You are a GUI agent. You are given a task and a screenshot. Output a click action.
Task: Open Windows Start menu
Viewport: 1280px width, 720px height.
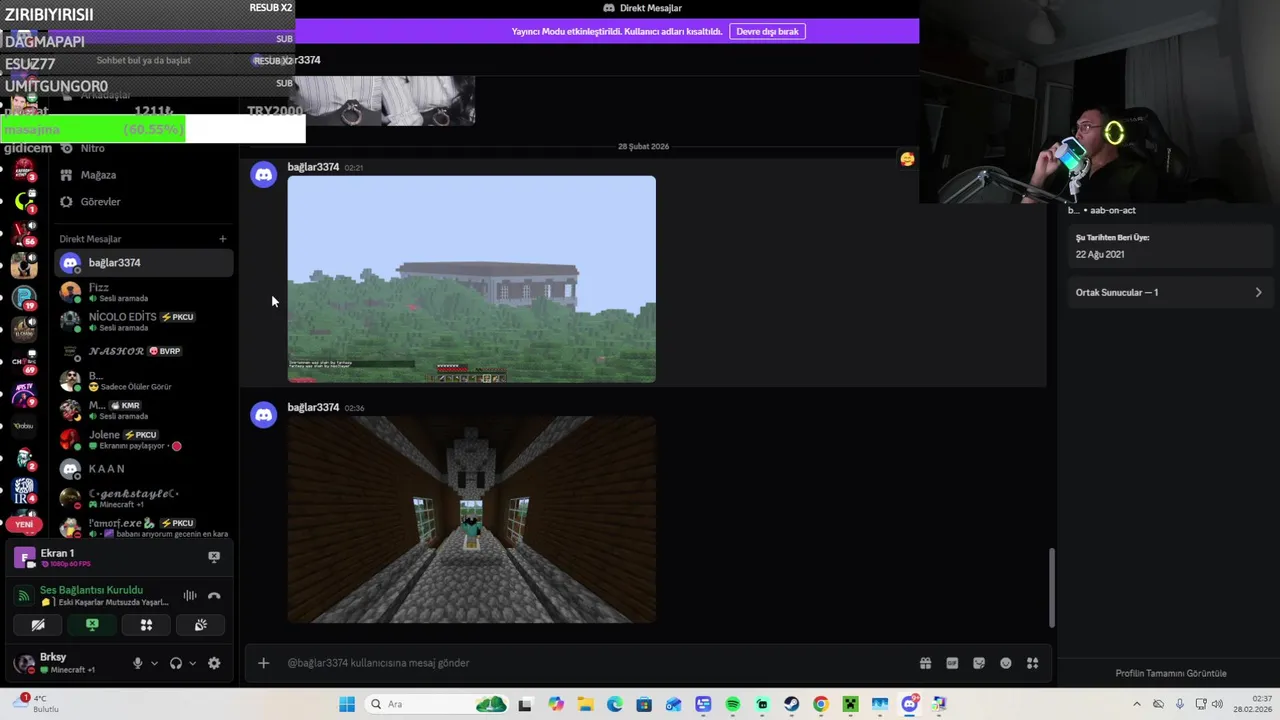[x=347, y=704]
